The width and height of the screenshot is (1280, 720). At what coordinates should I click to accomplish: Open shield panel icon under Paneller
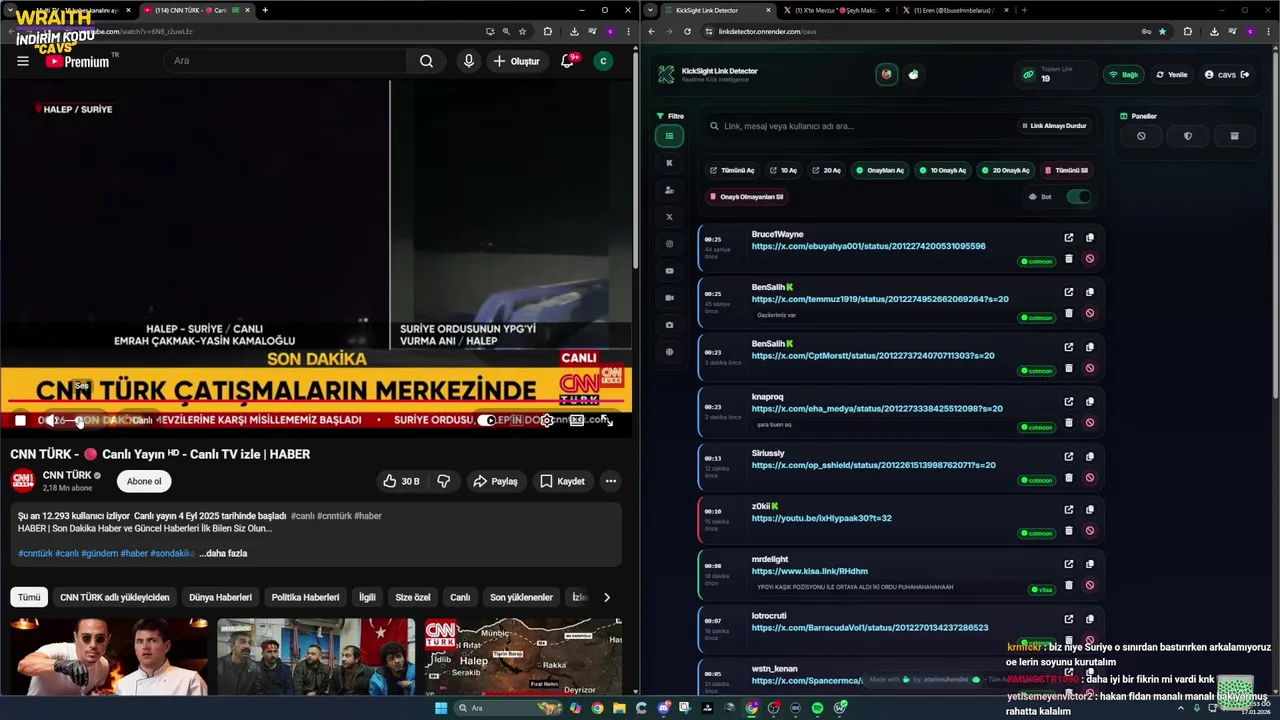(1187, 136)
